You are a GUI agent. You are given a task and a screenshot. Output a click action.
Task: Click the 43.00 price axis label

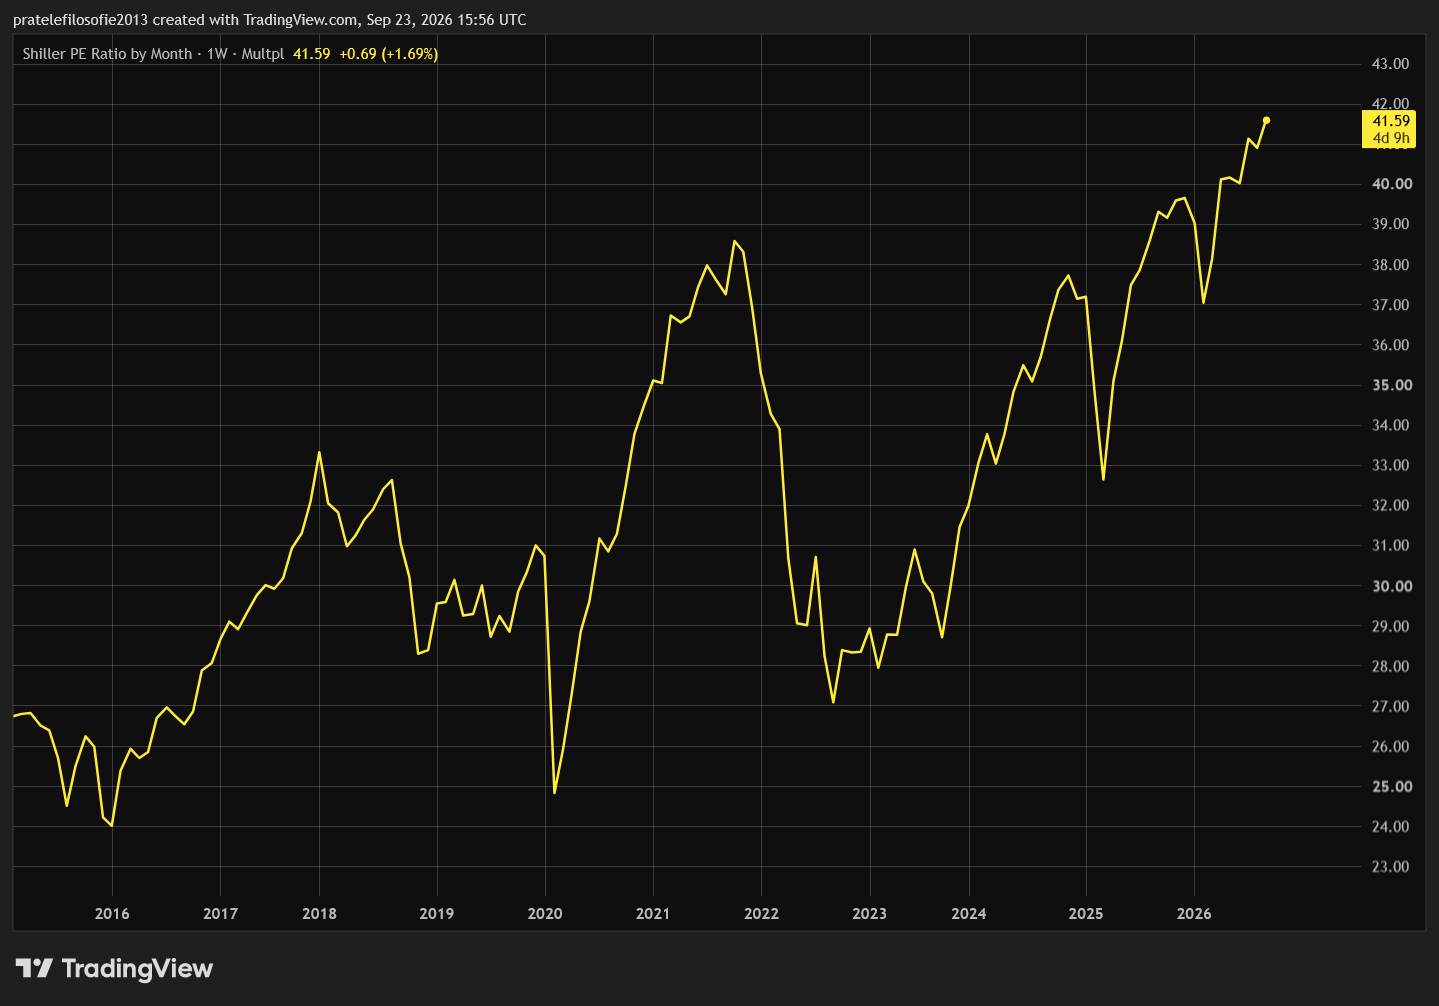pyautogui.click(x=1390, y=63)
